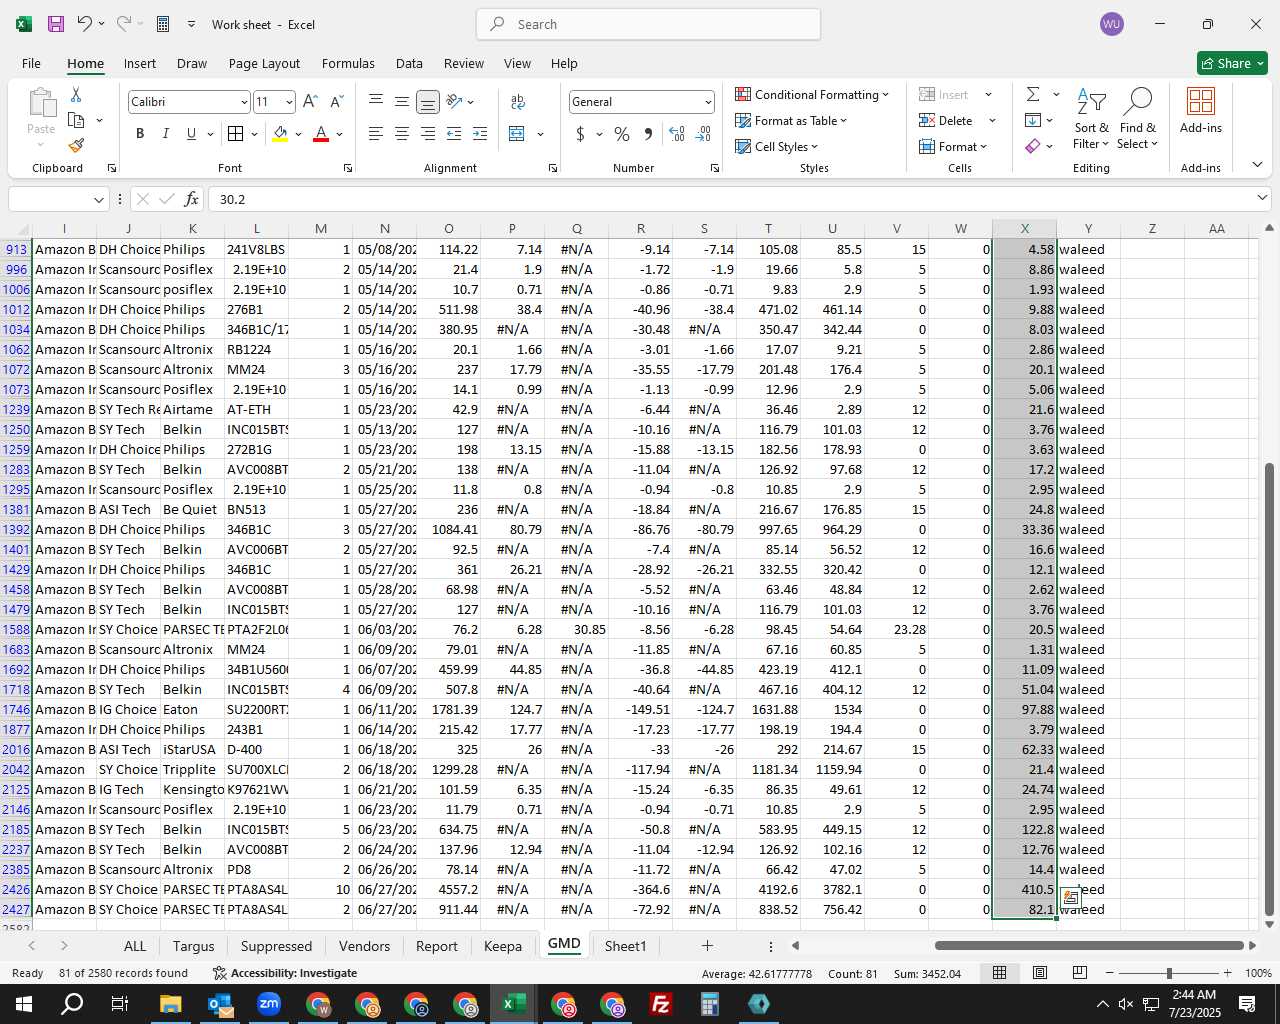Click the Search box in title bar
Viewport: 1280px width, 1024px height.
click(x=648, y=24)
